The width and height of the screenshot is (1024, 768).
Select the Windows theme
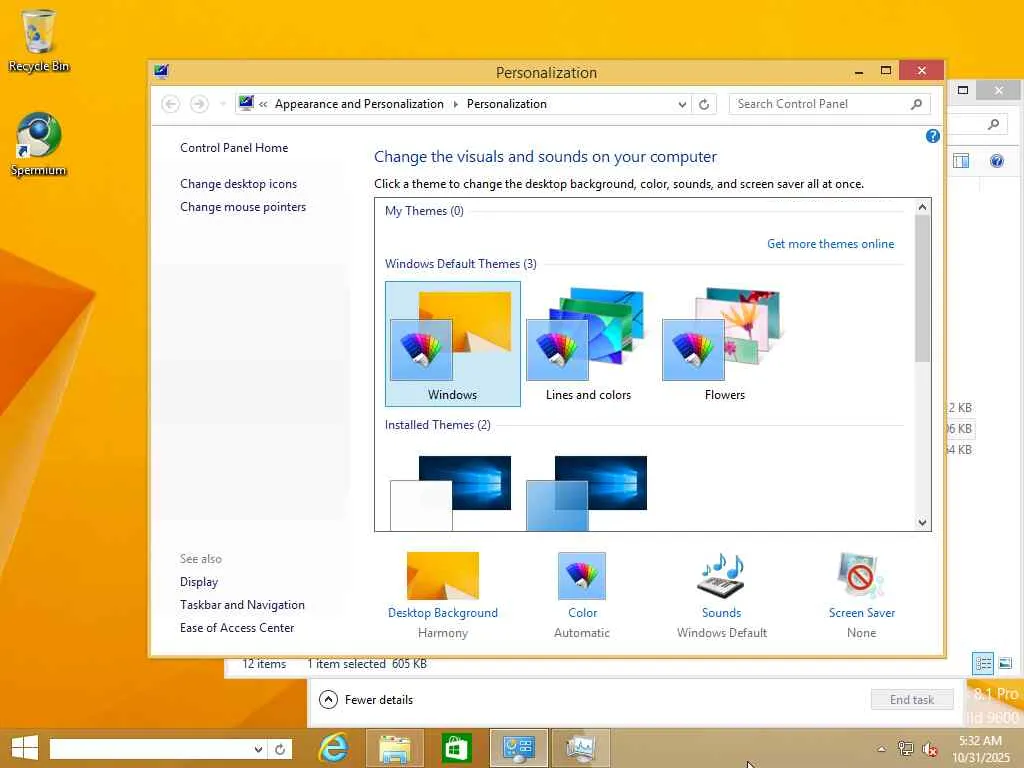[453, 344]
